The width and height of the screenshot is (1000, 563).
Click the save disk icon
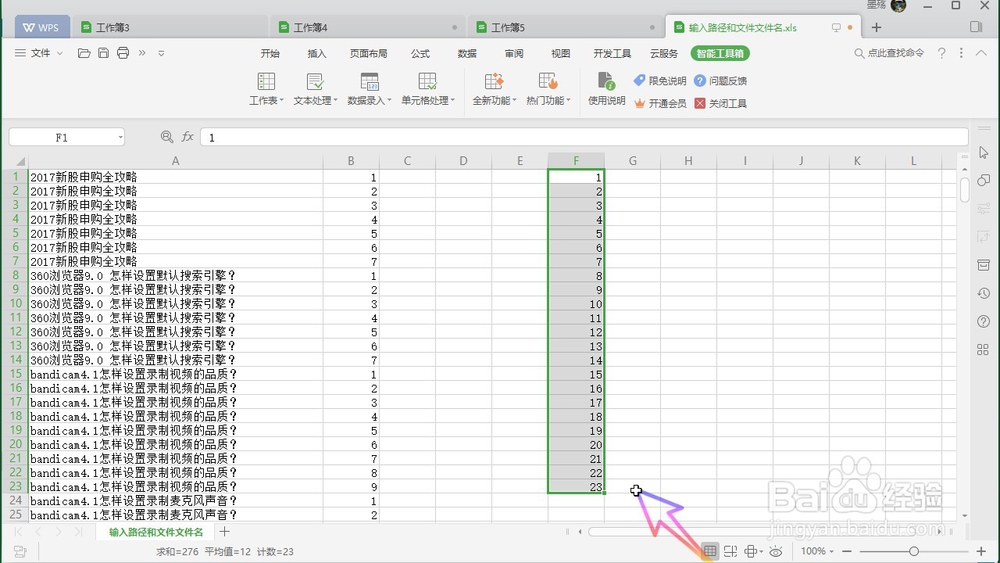[x=103, y=53]
